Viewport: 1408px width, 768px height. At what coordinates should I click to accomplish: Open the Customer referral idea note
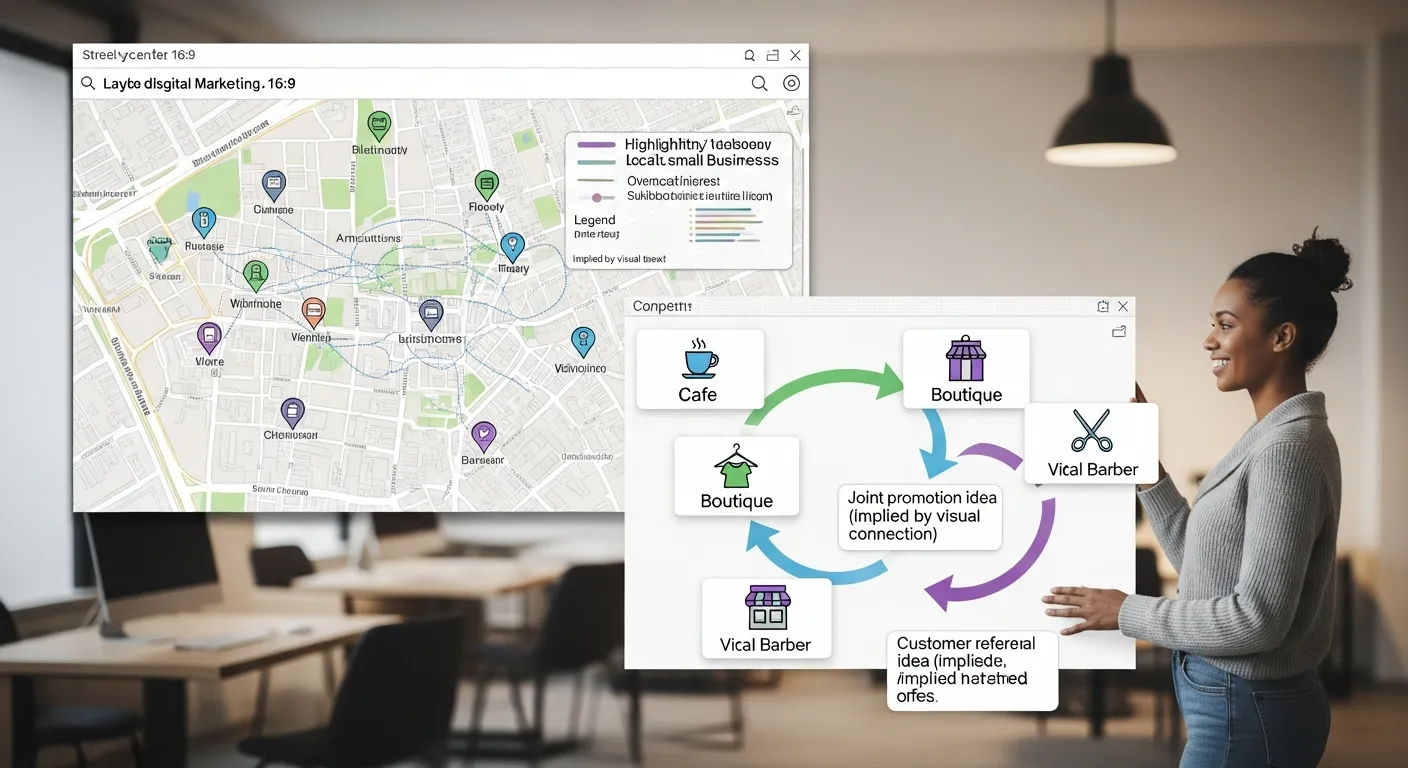(x=971, y=670)
